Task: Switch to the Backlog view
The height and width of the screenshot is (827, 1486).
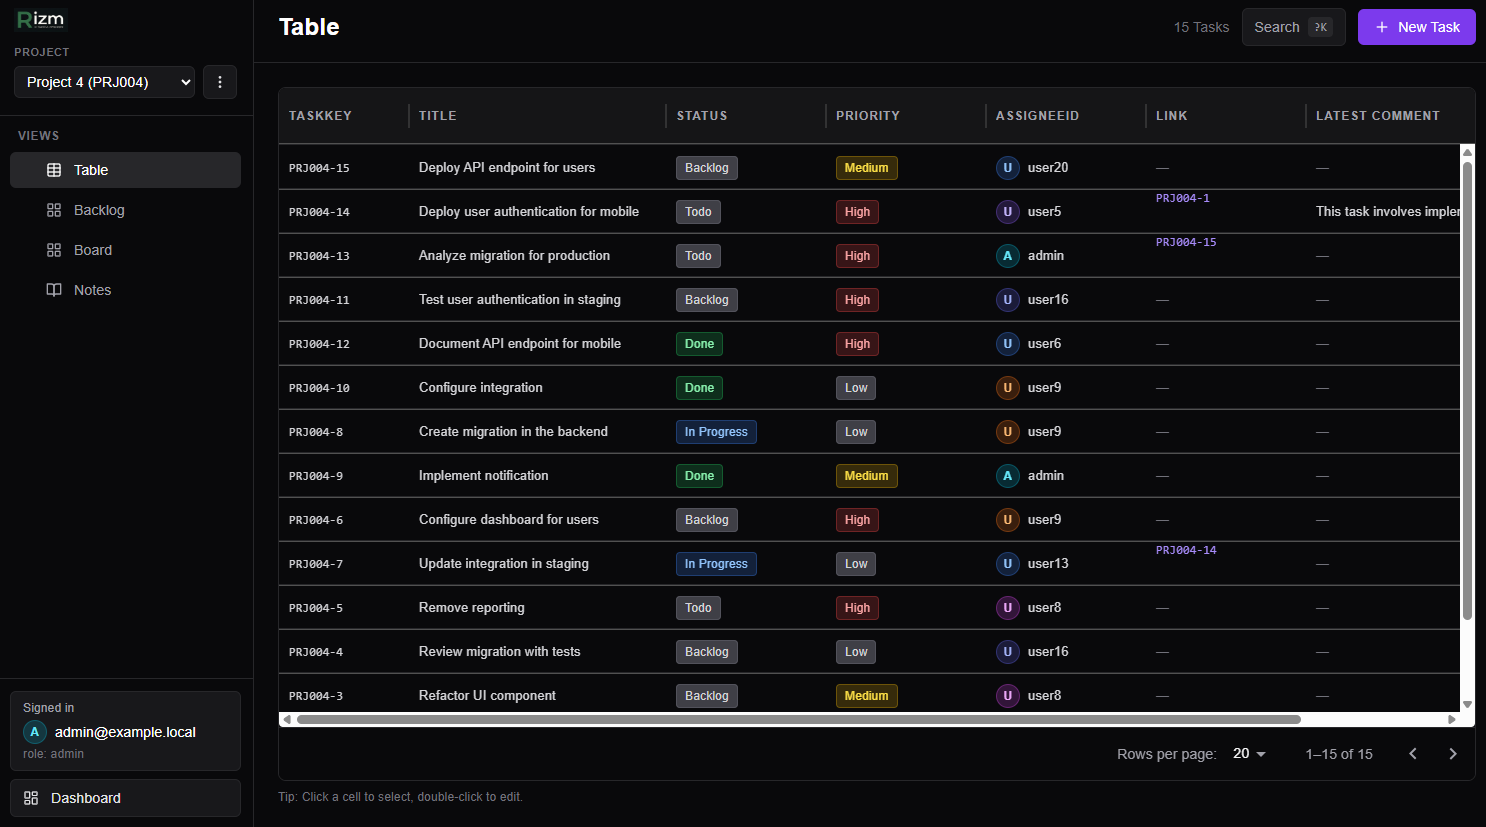Action: (x=99, y=210)
